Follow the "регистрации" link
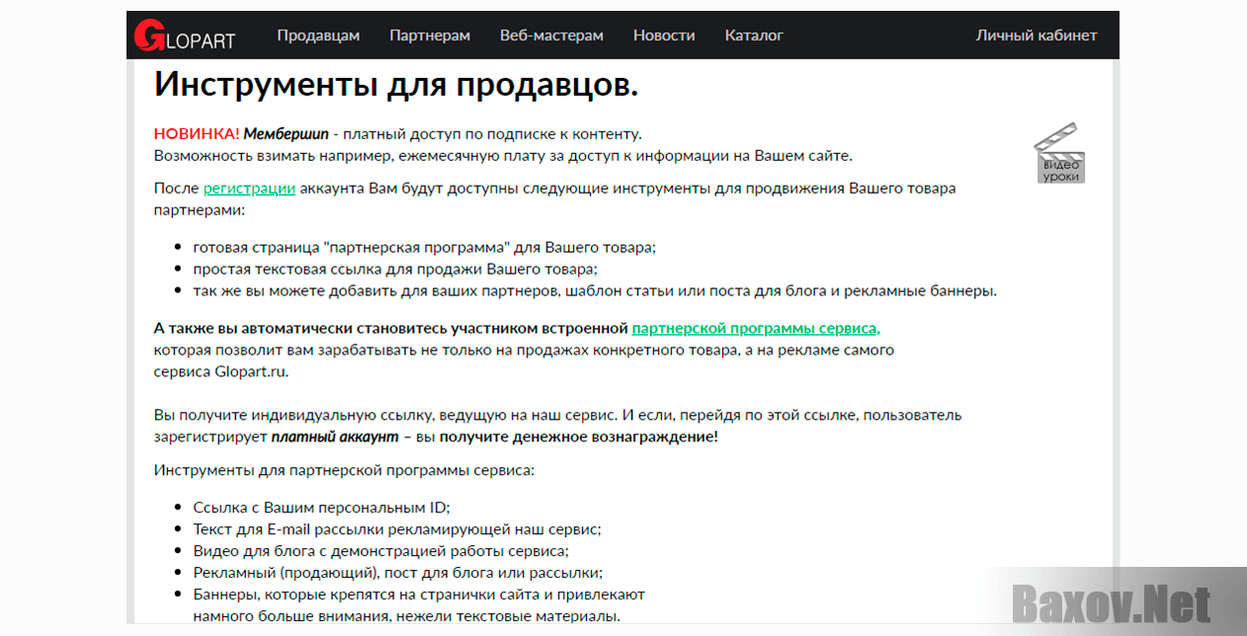This screenshot has width=1247, height=636. [x=249, y=188]
